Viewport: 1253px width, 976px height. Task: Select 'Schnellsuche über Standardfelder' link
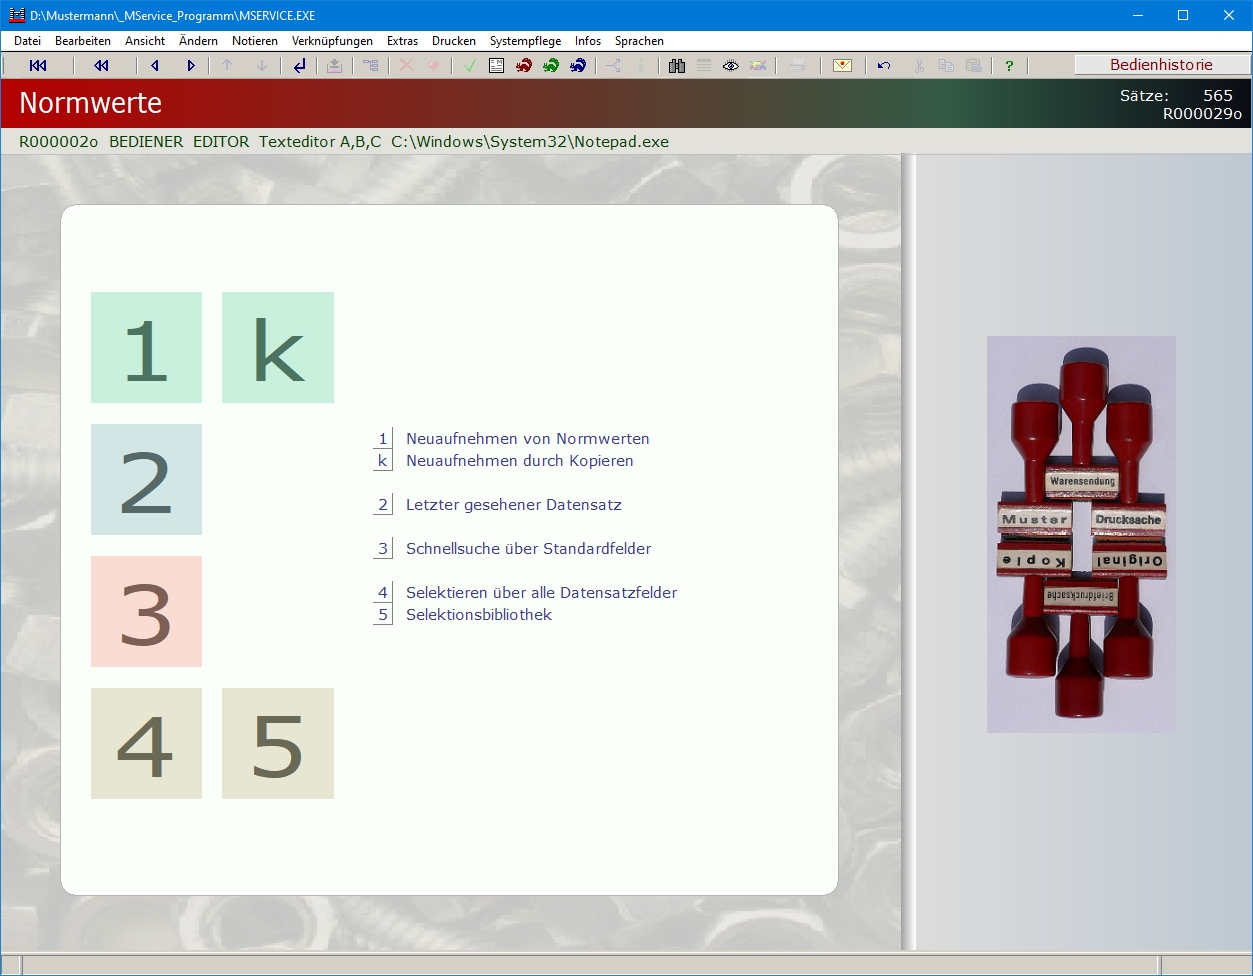pos(529,549)
